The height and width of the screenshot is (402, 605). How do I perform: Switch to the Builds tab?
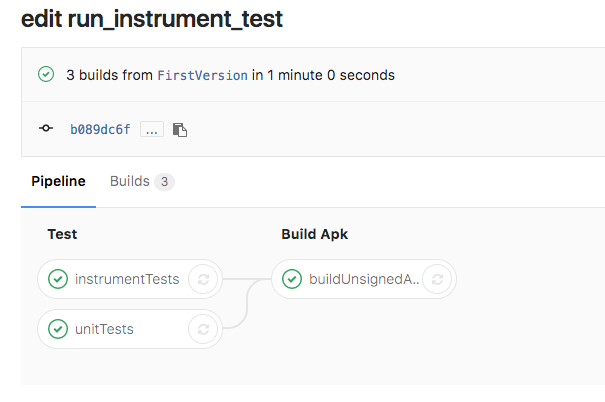pos(129,181)
